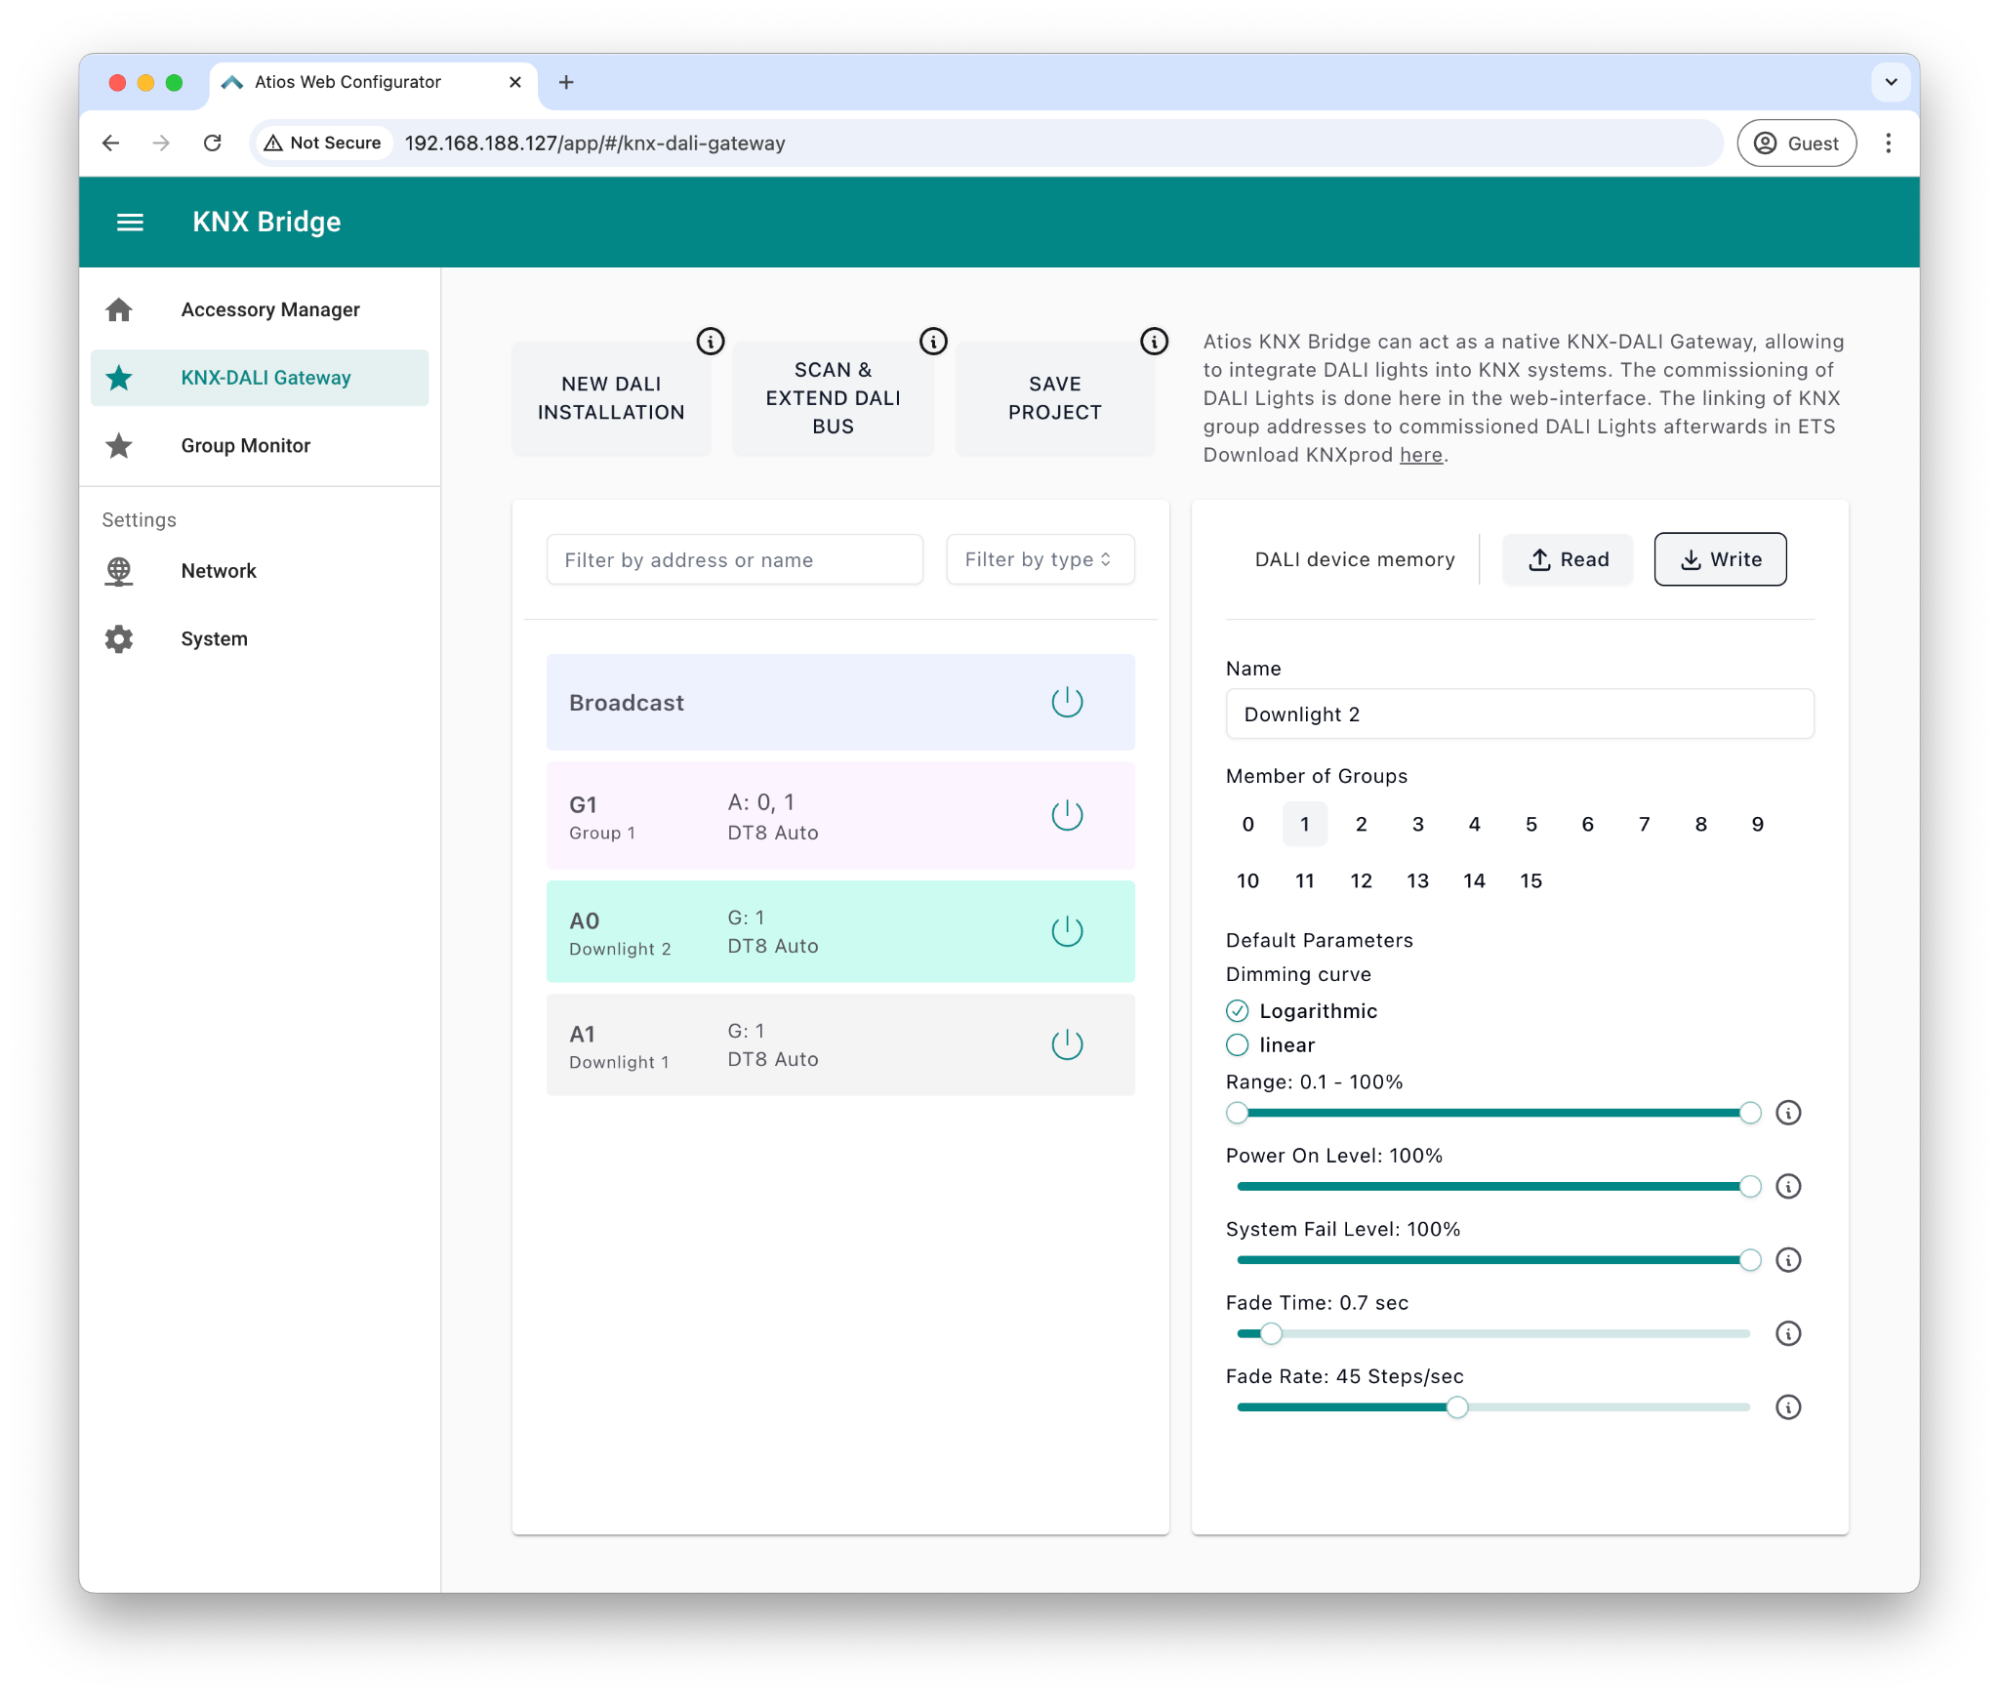The height and width of the screenshot is (1698, 1999).
Task: Select the A1 Downlight 1 row
Action: coord(840,1045)
